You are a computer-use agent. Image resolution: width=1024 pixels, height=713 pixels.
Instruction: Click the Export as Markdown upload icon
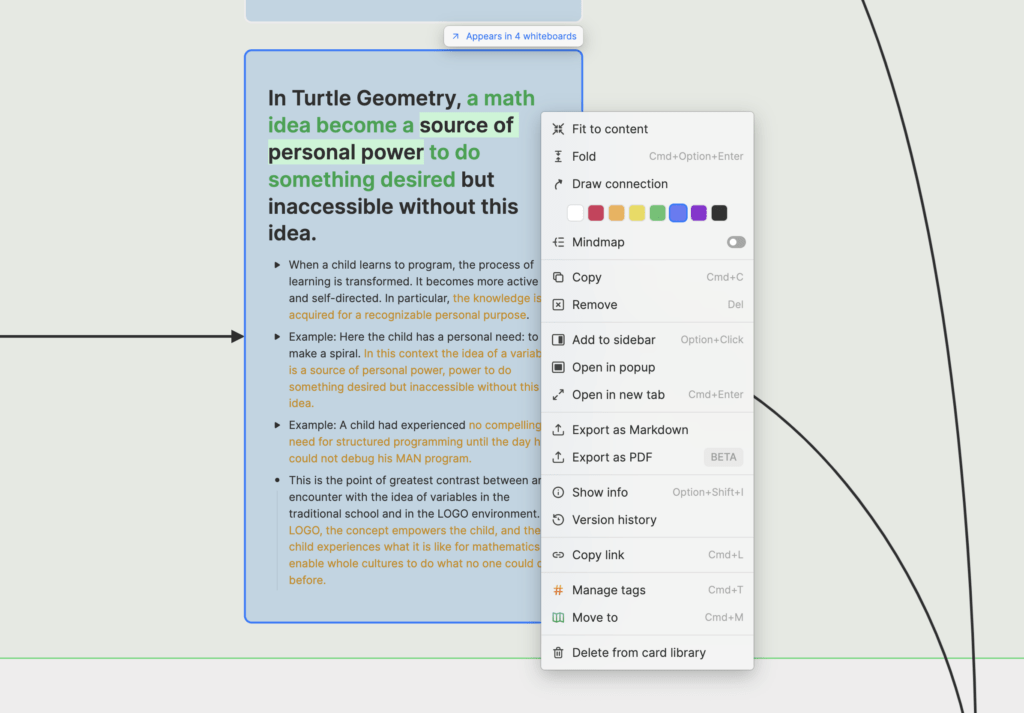(x=558, y=430)
